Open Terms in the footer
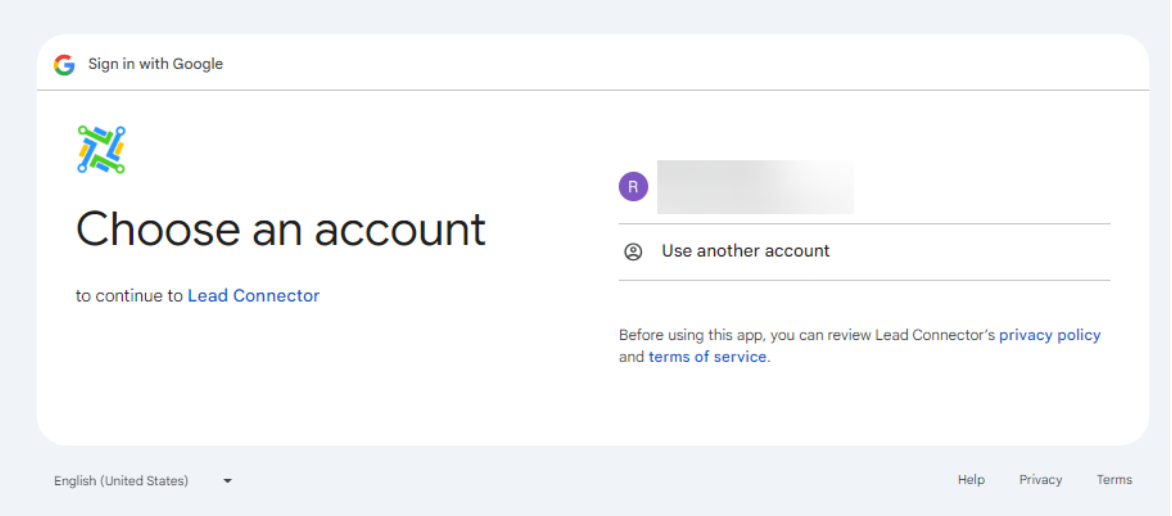The image size is (1172, 516). [x=1114, y=480]
